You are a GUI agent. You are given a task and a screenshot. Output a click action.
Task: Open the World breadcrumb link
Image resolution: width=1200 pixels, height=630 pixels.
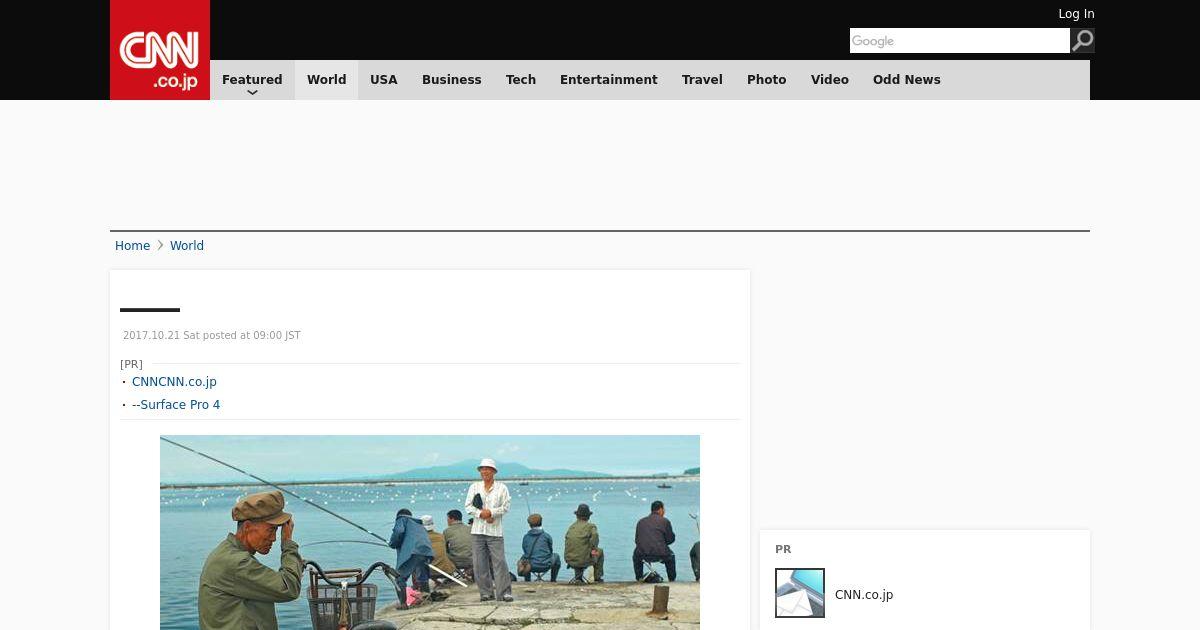point(187,246)
